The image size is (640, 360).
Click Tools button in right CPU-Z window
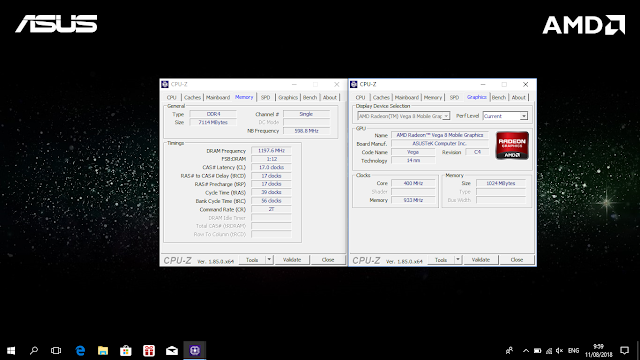pos(441,260)
